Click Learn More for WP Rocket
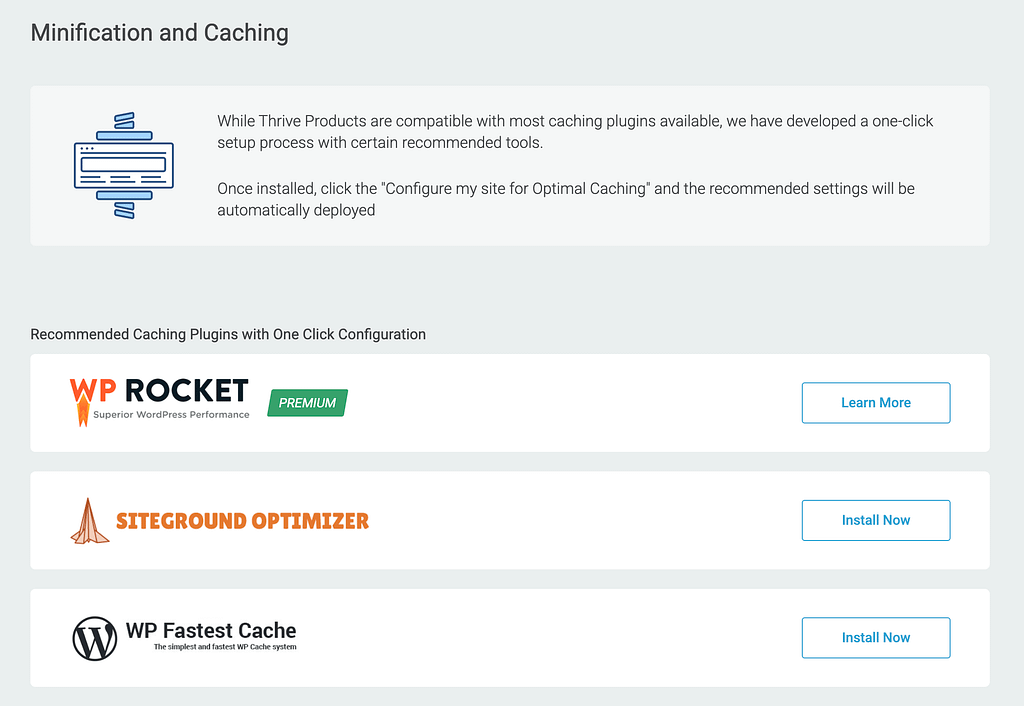Viewport: 1024px width, 706px height. coord(876,403)
